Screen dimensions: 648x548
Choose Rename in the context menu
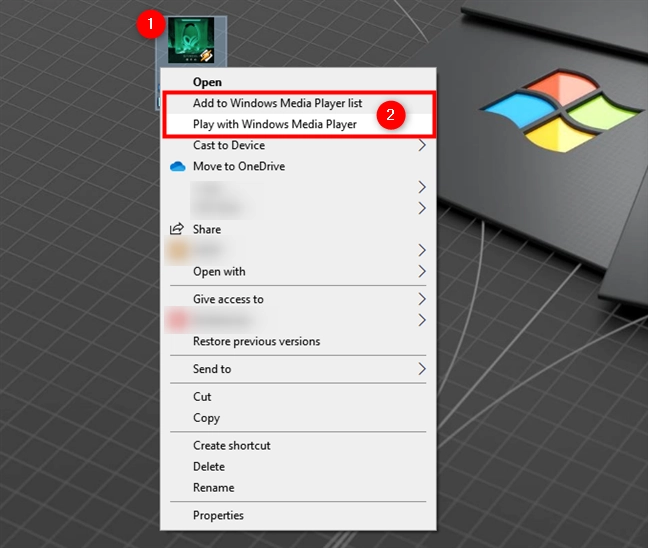(298, 488)
